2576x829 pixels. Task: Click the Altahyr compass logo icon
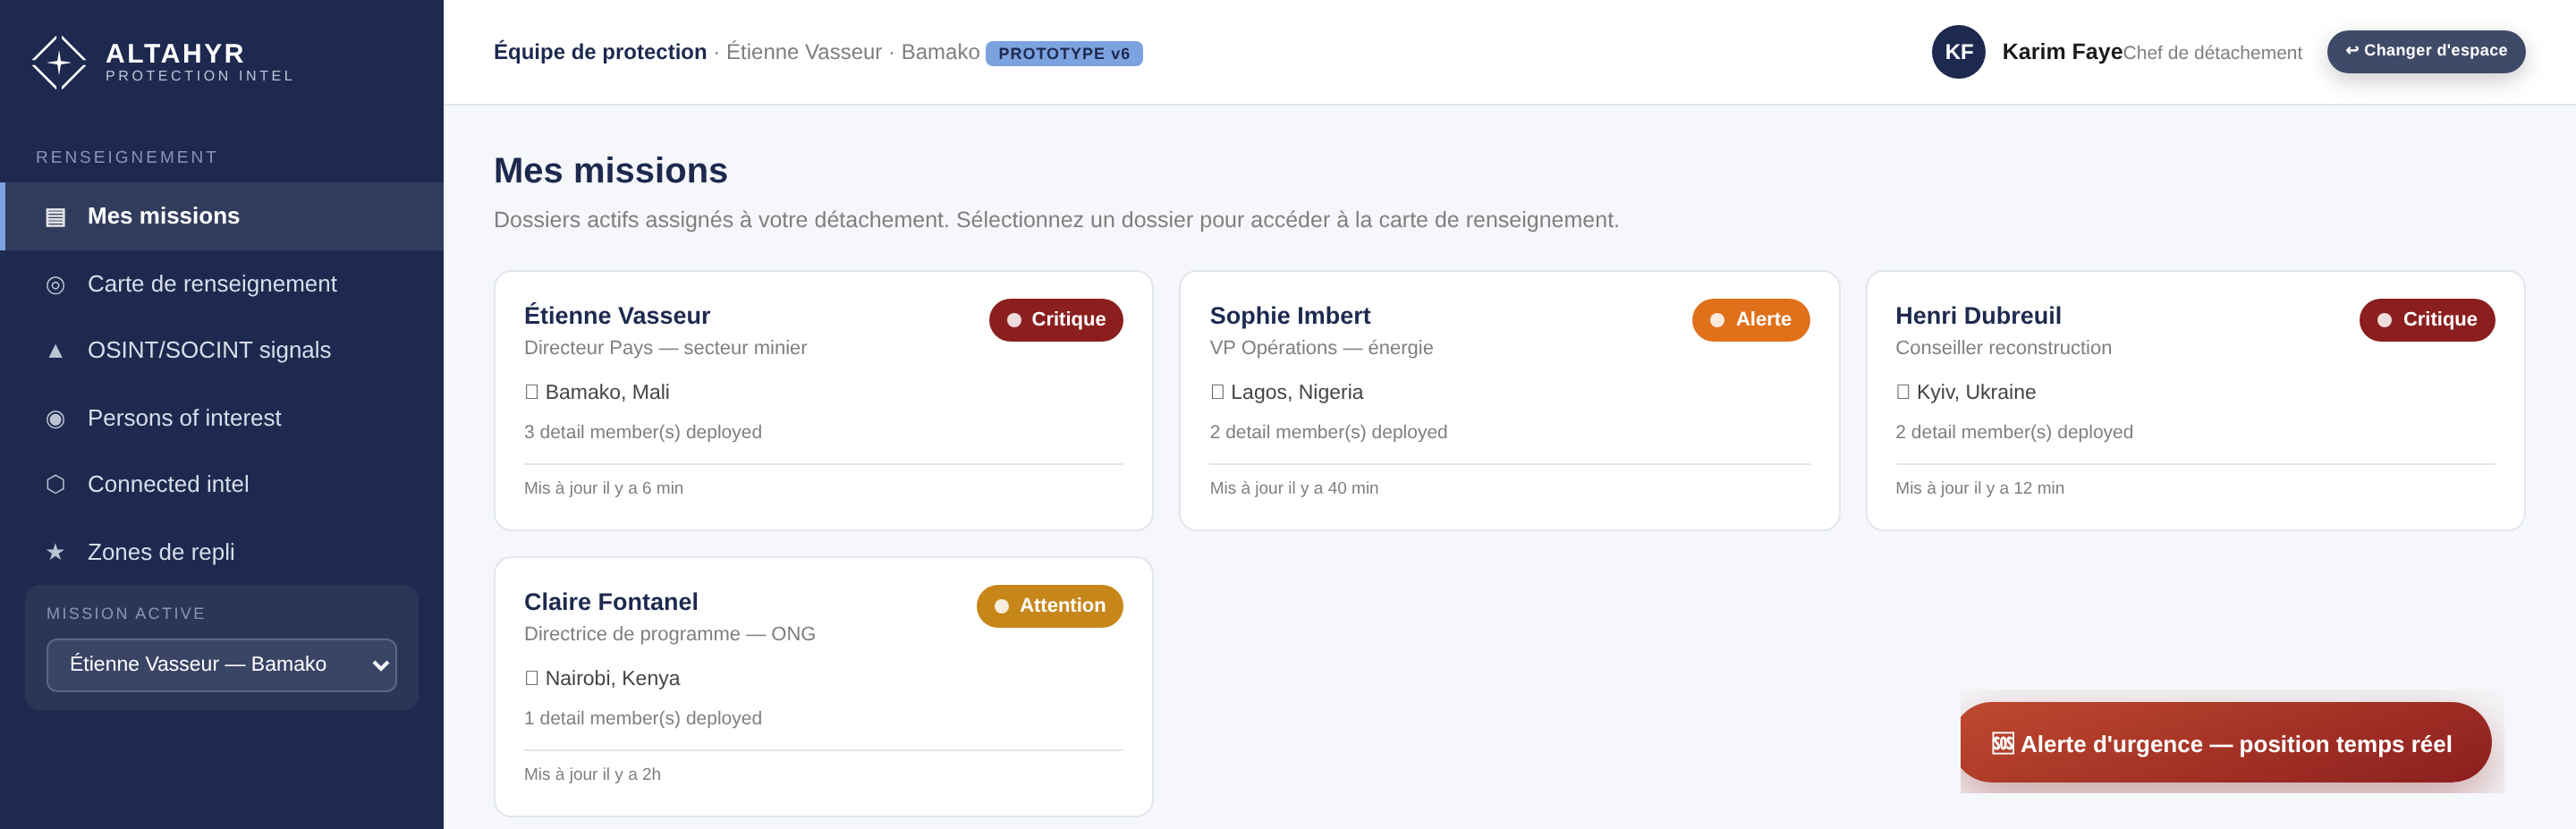[59, 62]
